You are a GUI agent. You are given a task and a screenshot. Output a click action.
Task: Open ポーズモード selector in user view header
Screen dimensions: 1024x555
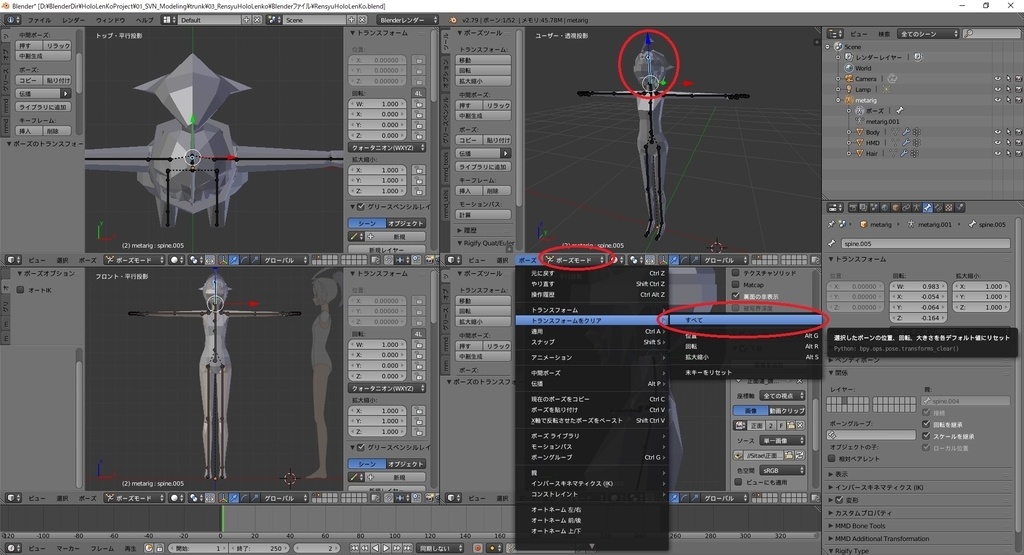[x=575, y=260]
